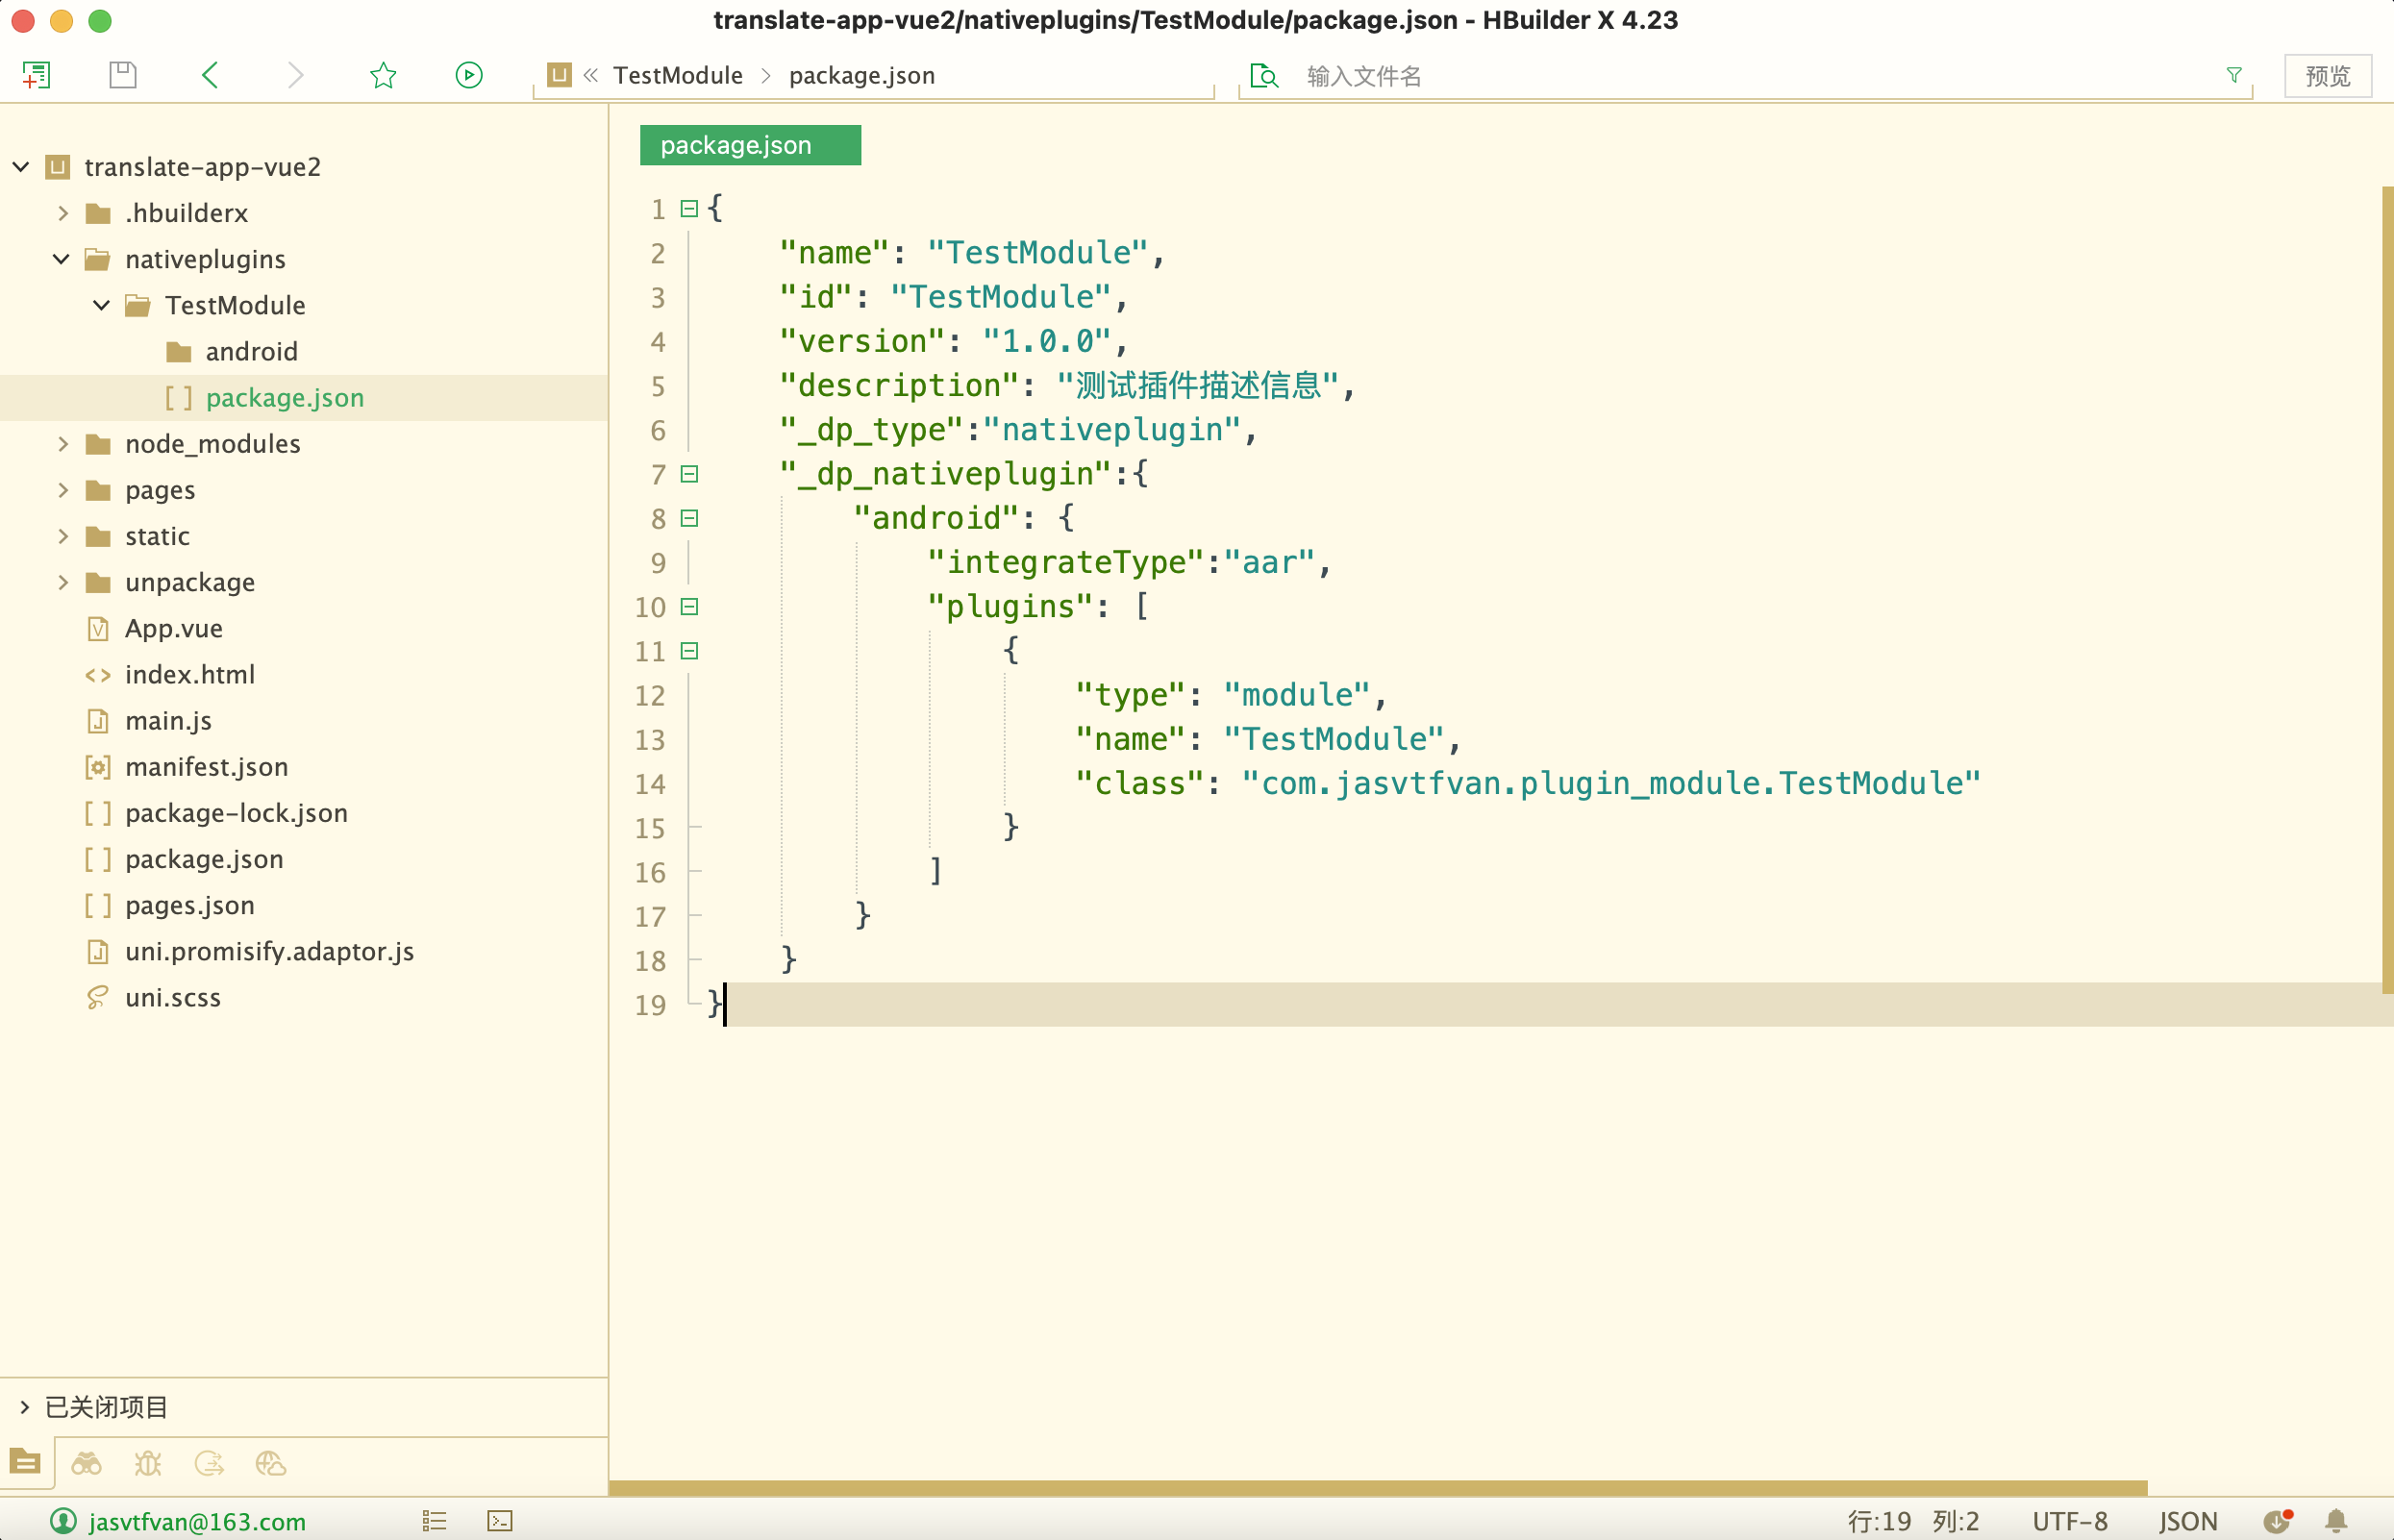
Task: Open manifest.json in the file tree
Action: pyautogui.click(x=207, y=766)
